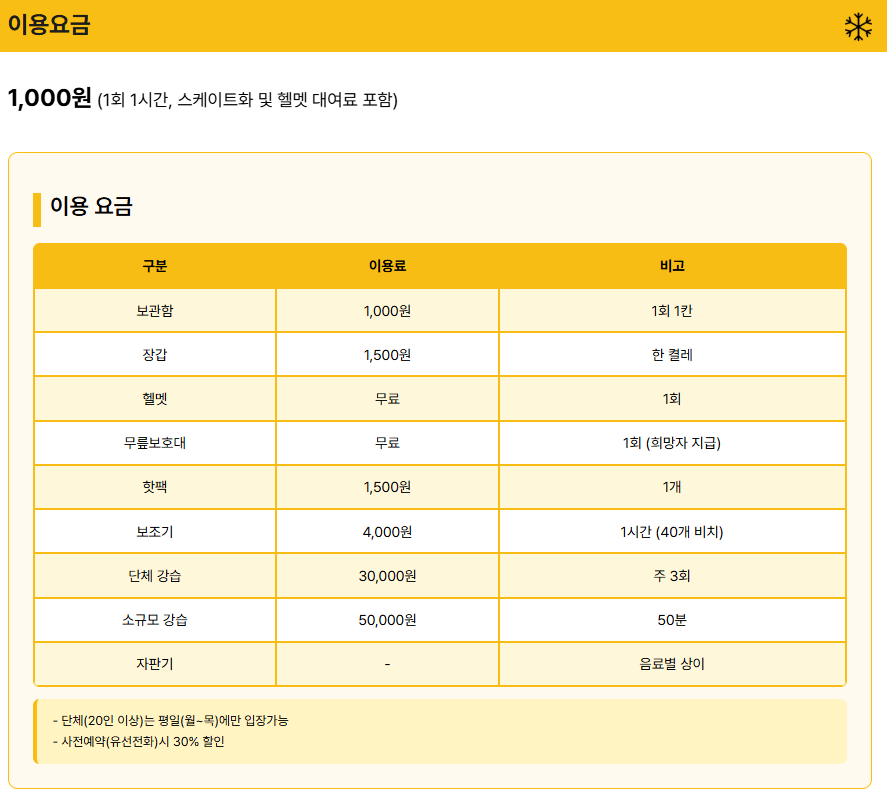Click the 보조기 price 4,000원
The height and width of the screenshot is (795, 887).
(x=386, y=531)
